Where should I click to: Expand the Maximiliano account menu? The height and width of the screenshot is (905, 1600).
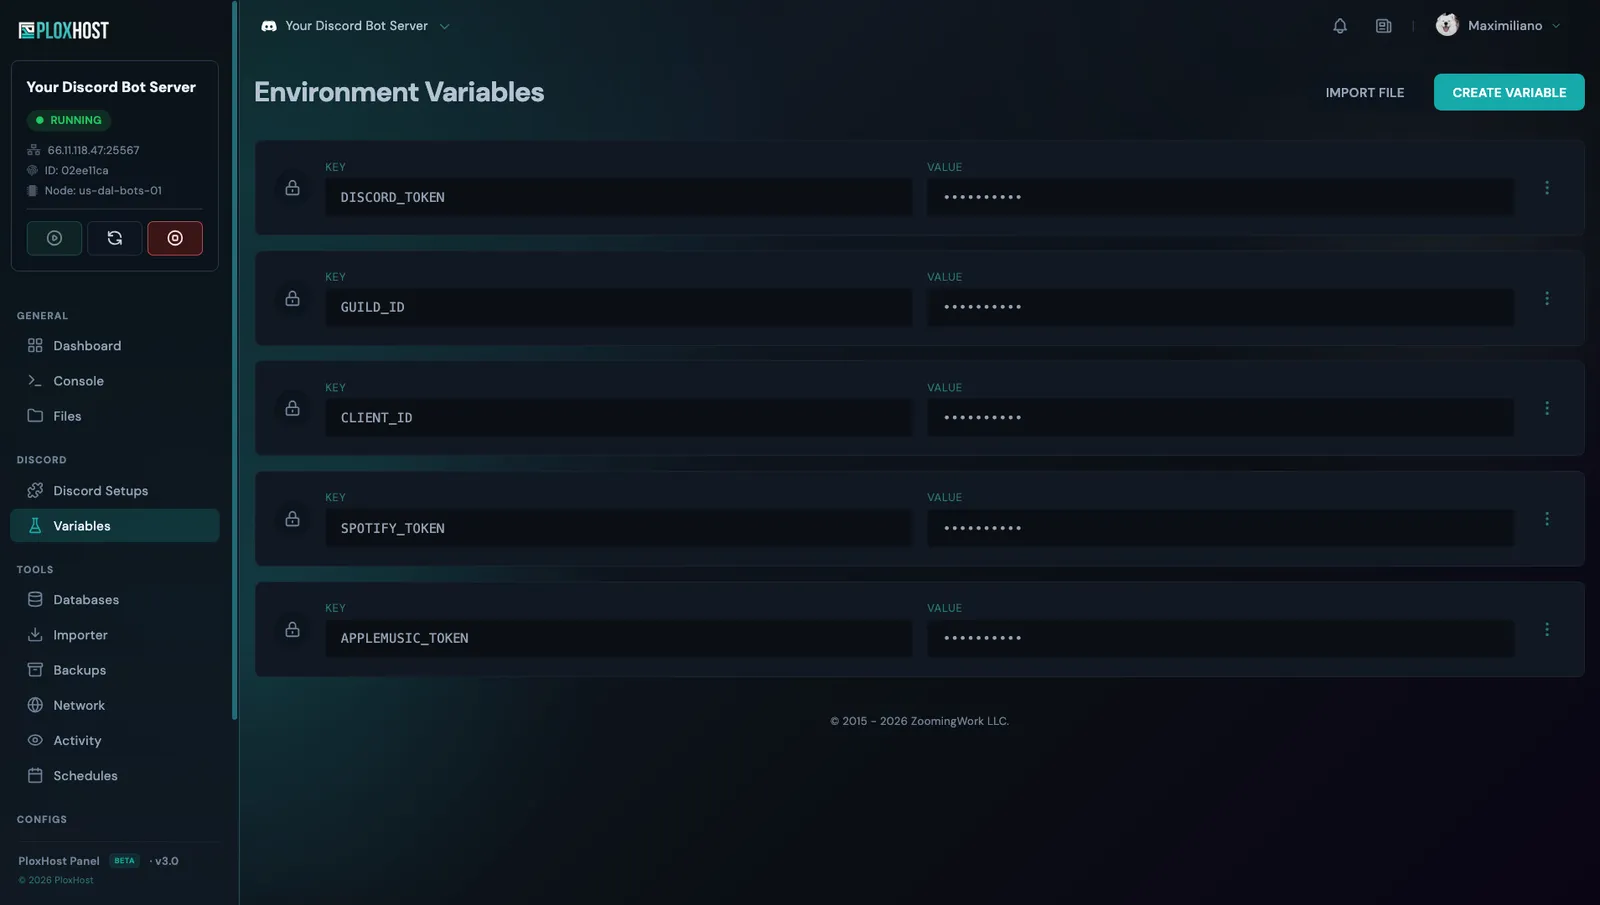1498,26
